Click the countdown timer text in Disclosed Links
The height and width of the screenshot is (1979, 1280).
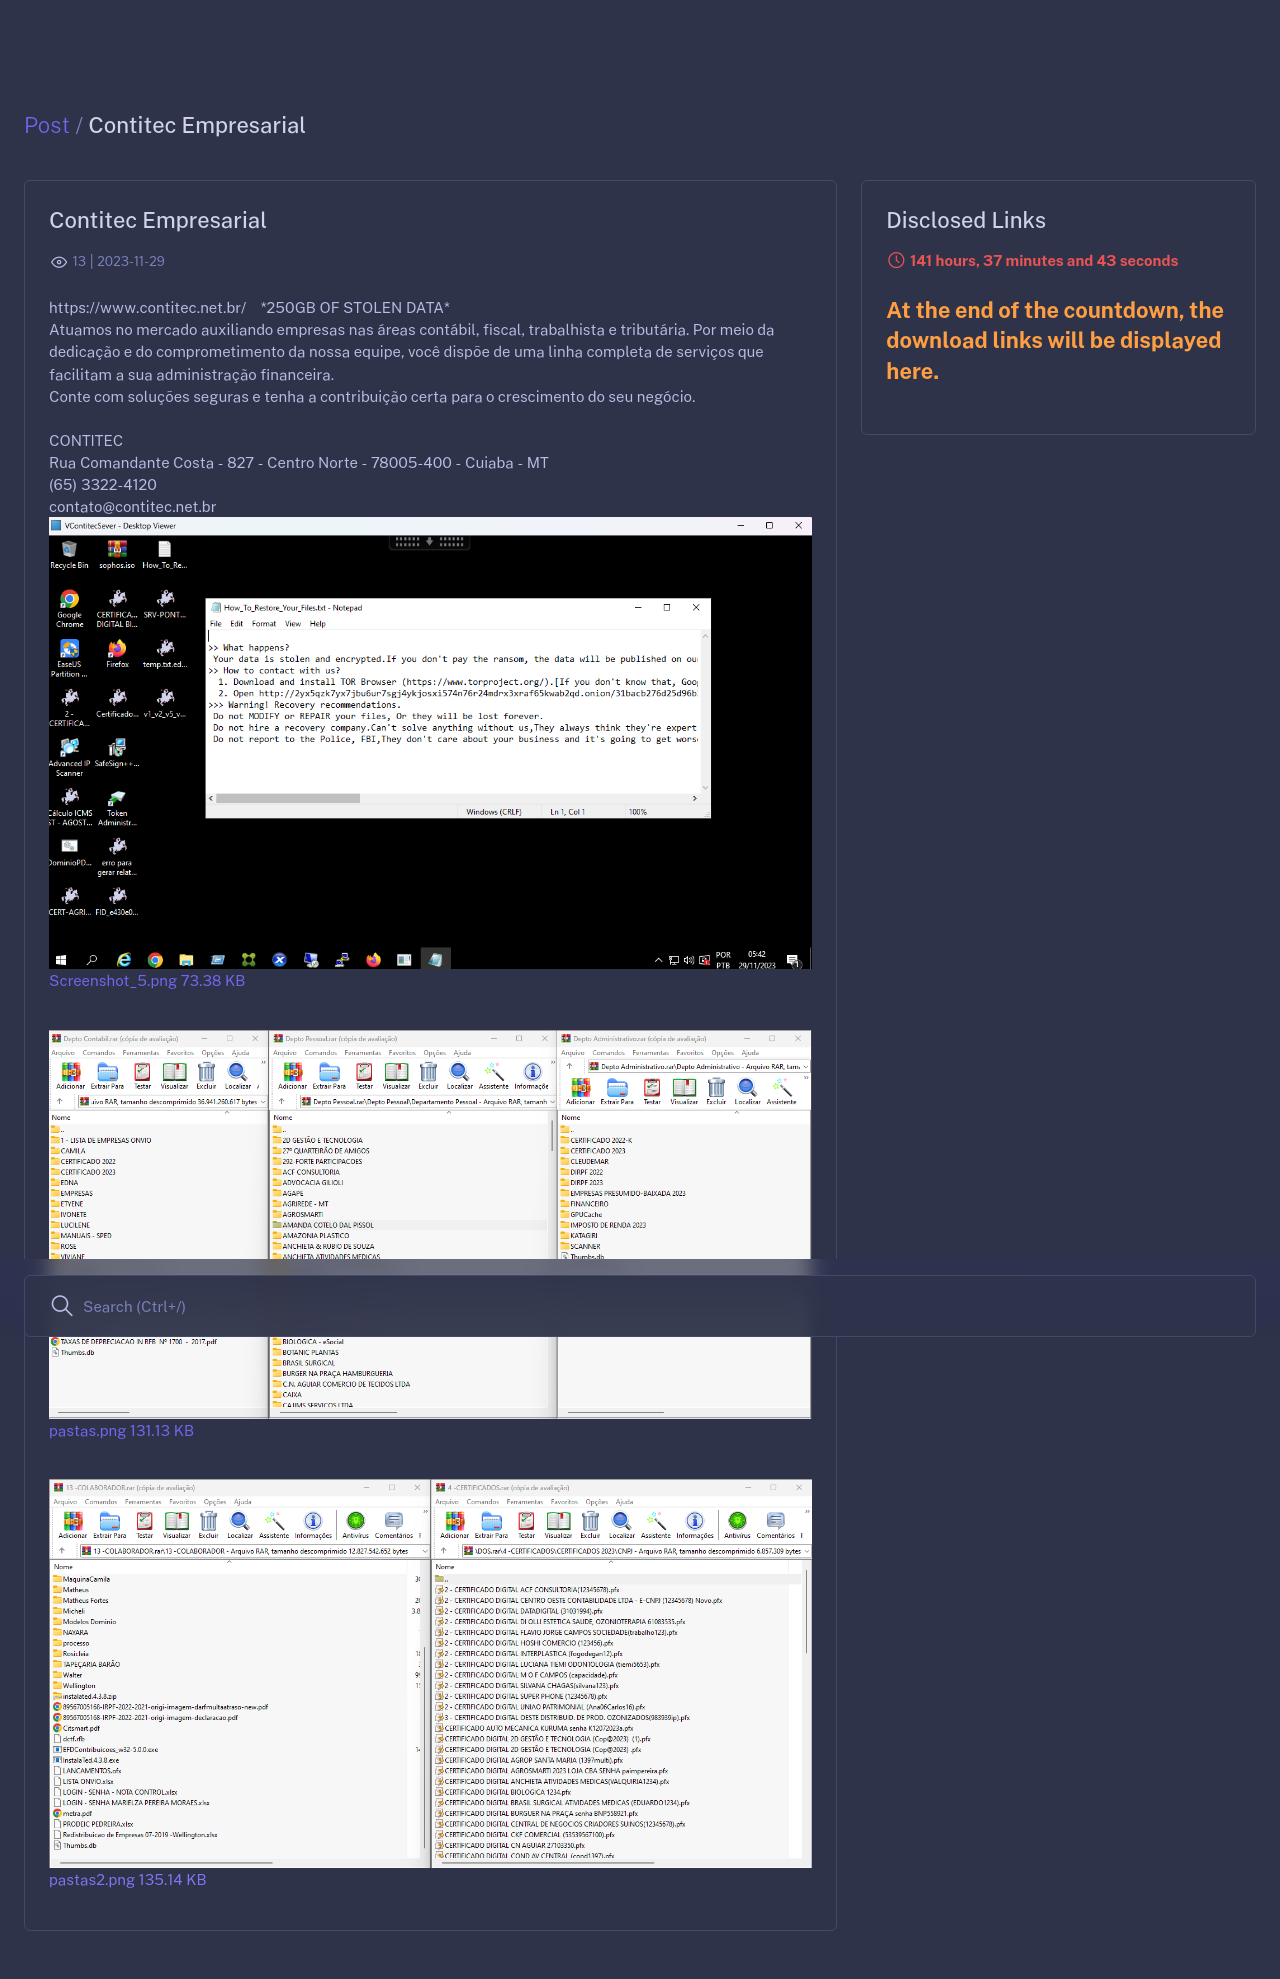(x=1044, y=261)
